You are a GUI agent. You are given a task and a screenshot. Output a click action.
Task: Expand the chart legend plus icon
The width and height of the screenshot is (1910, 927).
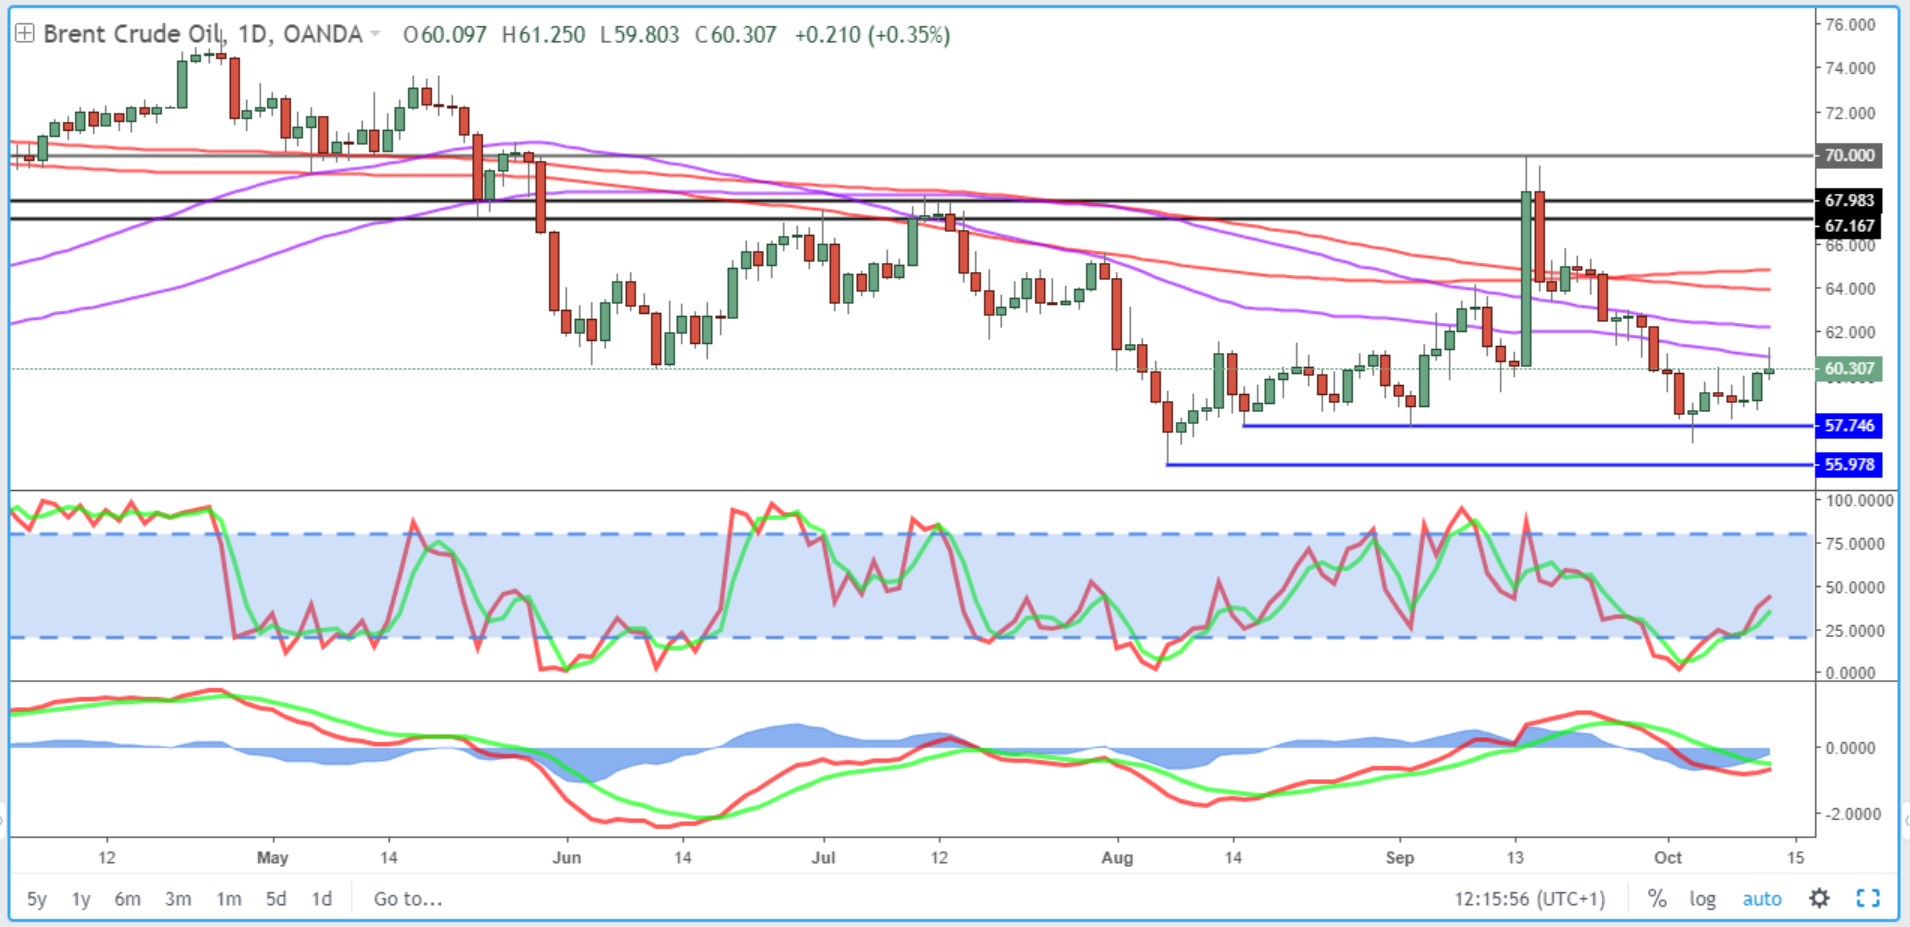tap(24, 34)
